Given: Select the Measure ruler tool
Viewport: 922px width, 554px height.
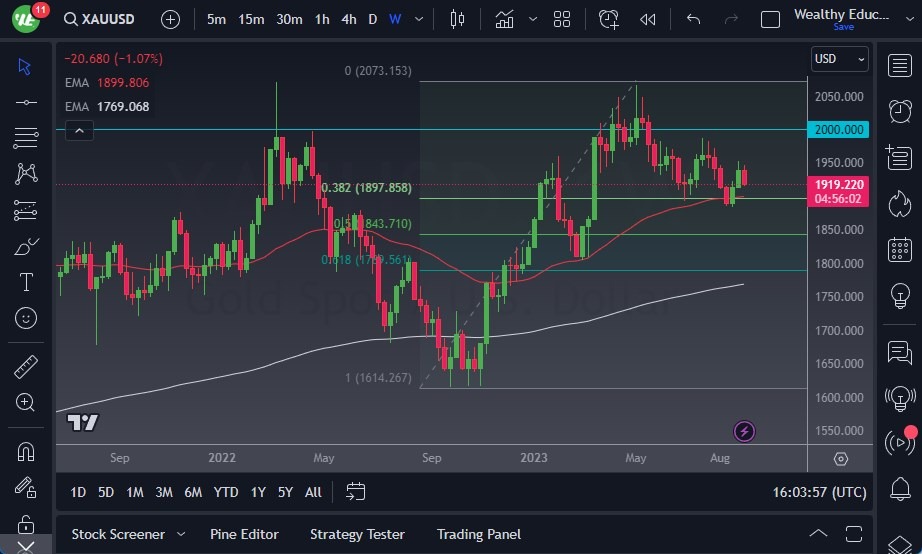Looking at the screenshot, I should point(26,367).
